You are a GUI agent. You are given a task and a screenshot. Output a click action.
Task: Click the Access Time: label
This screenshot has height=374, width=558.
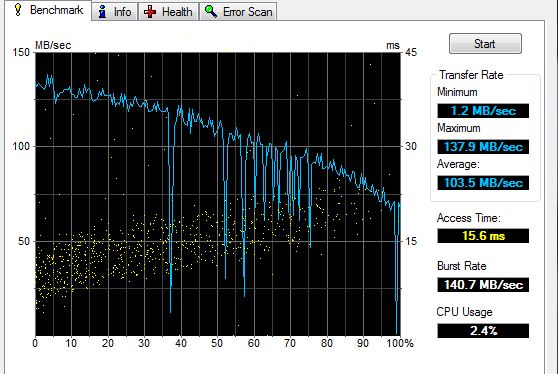pyautogui.click(x=469, y=218)
